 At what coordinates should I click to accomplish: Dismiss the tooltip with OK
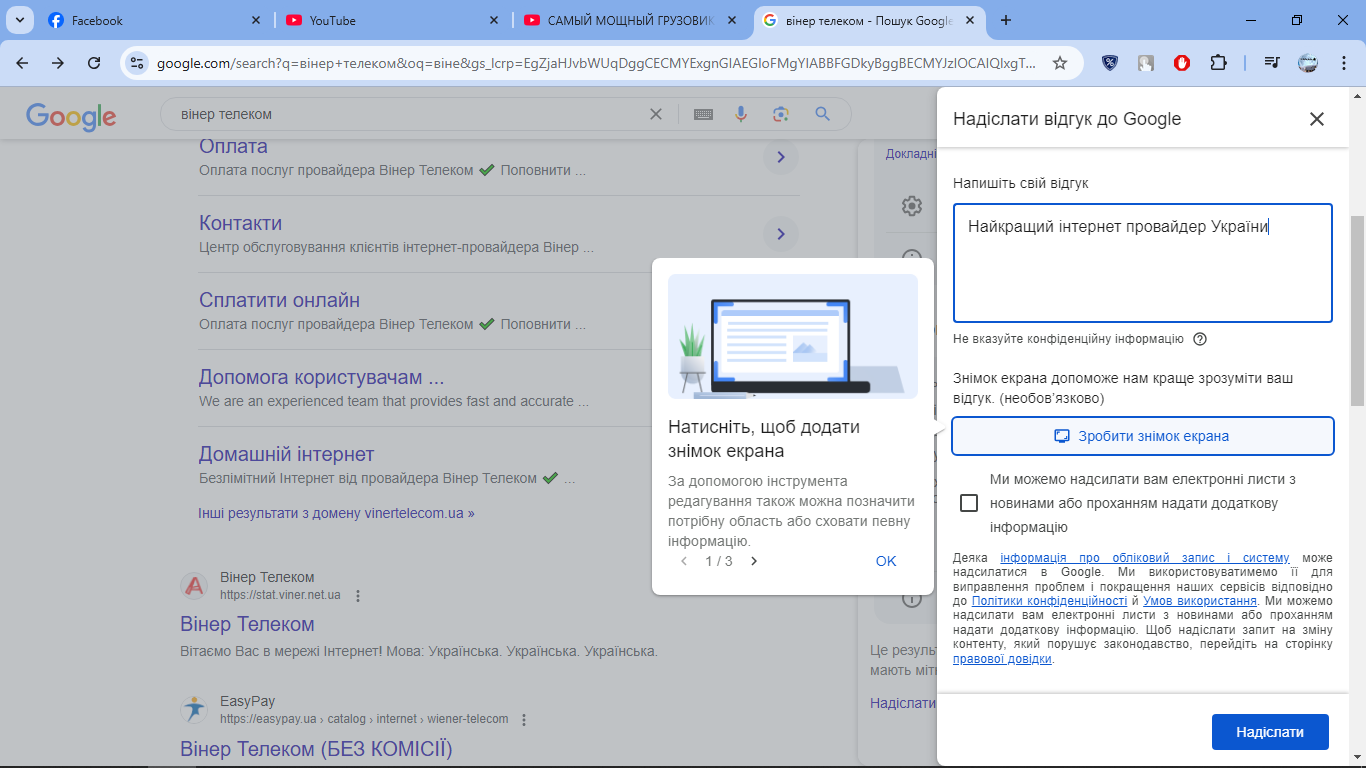[886, 561]
